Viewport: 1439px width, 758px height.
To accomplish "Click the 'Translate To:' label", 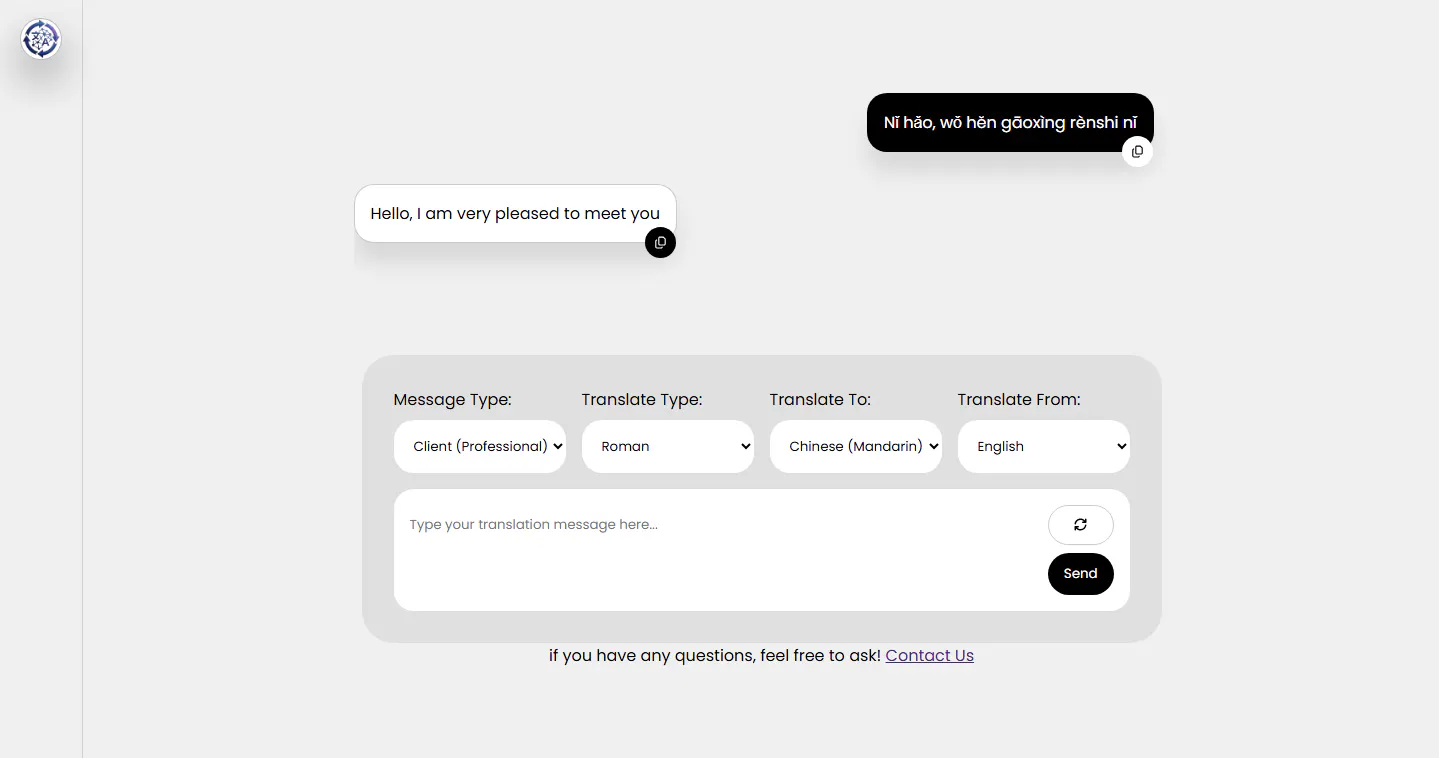I will pos(820,400).
